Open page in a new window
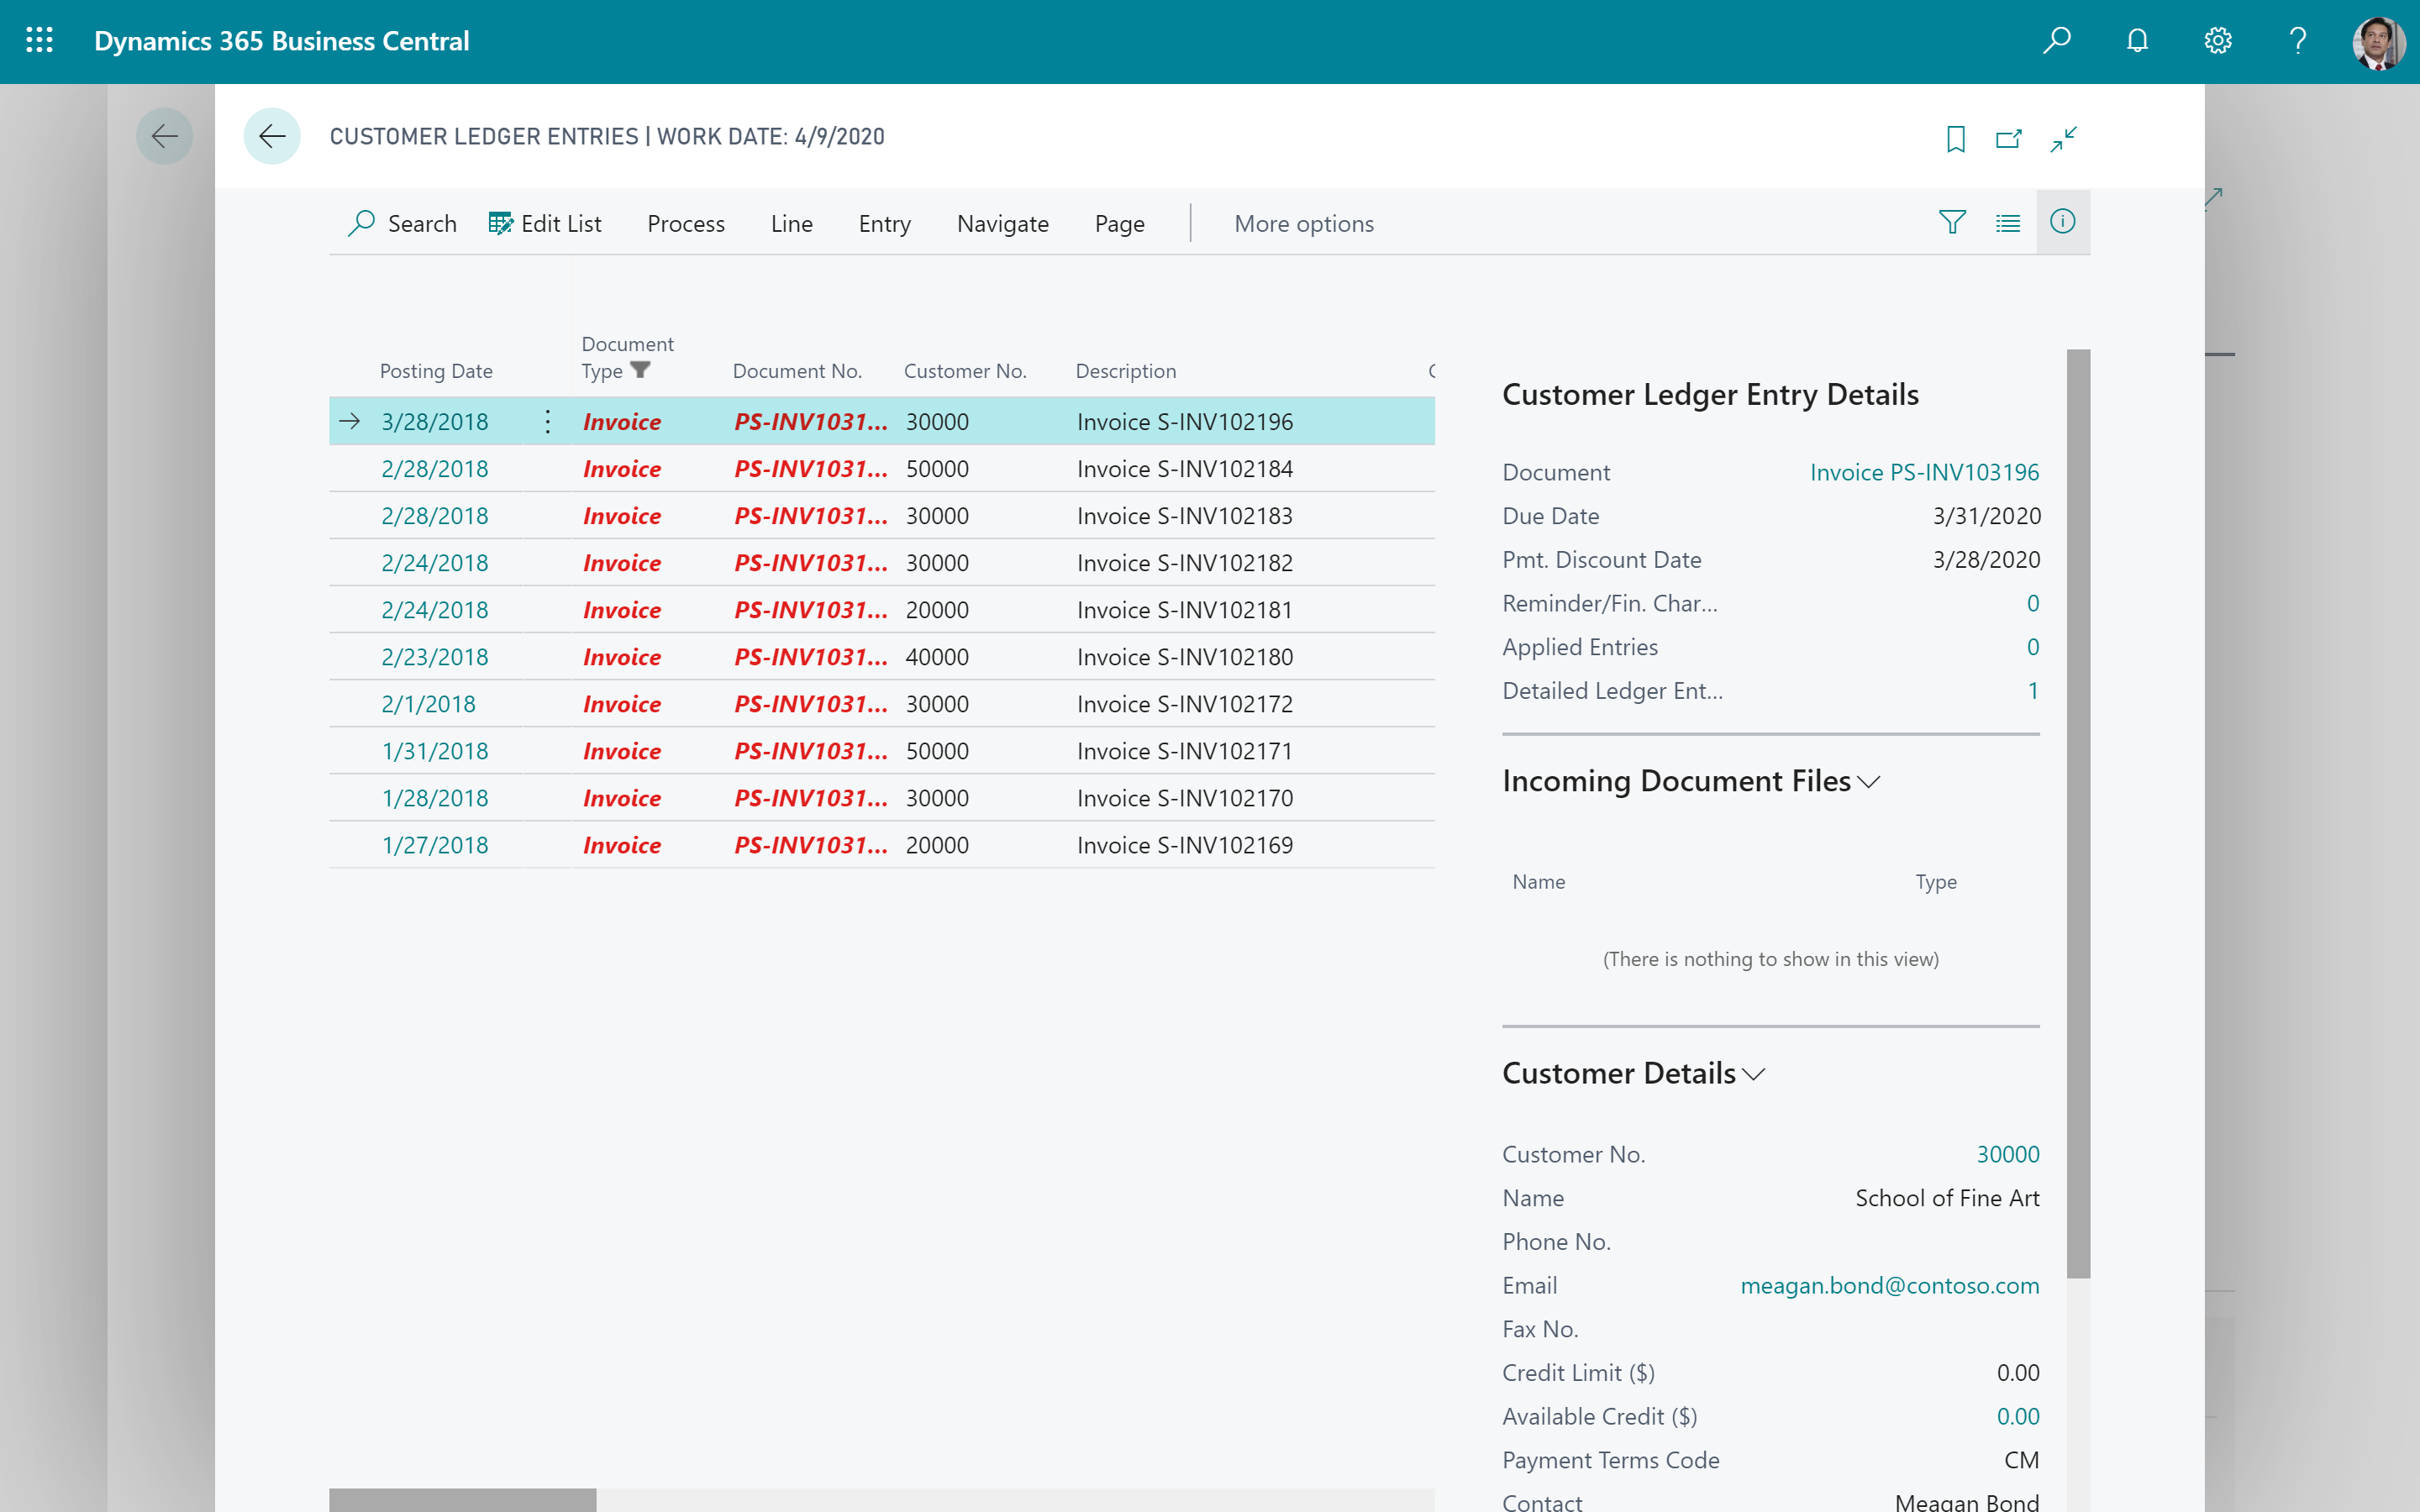 [x=2009, y=138]
